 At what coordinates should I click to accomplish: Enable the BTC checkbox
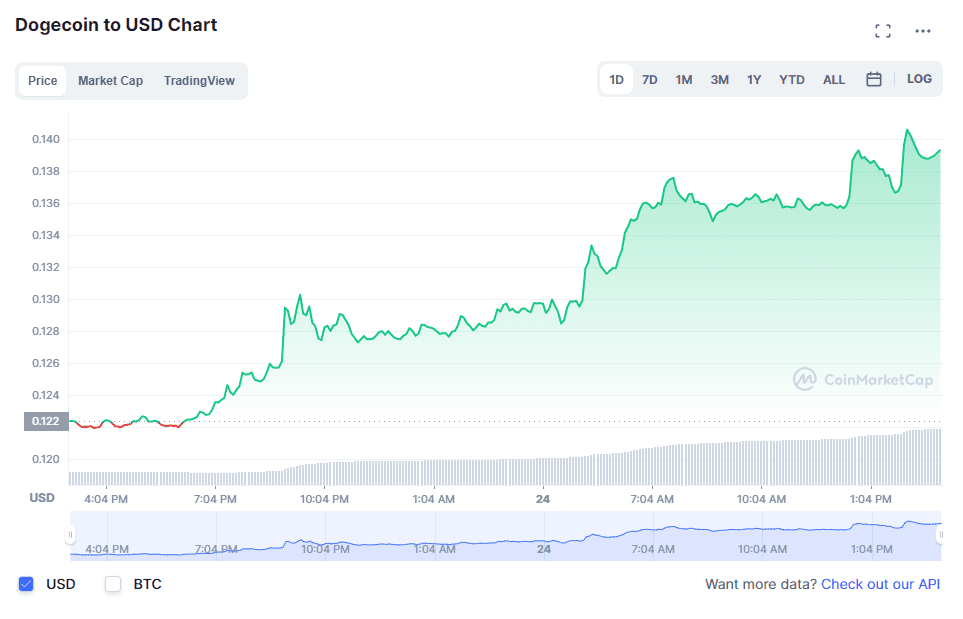coord(113,584)
